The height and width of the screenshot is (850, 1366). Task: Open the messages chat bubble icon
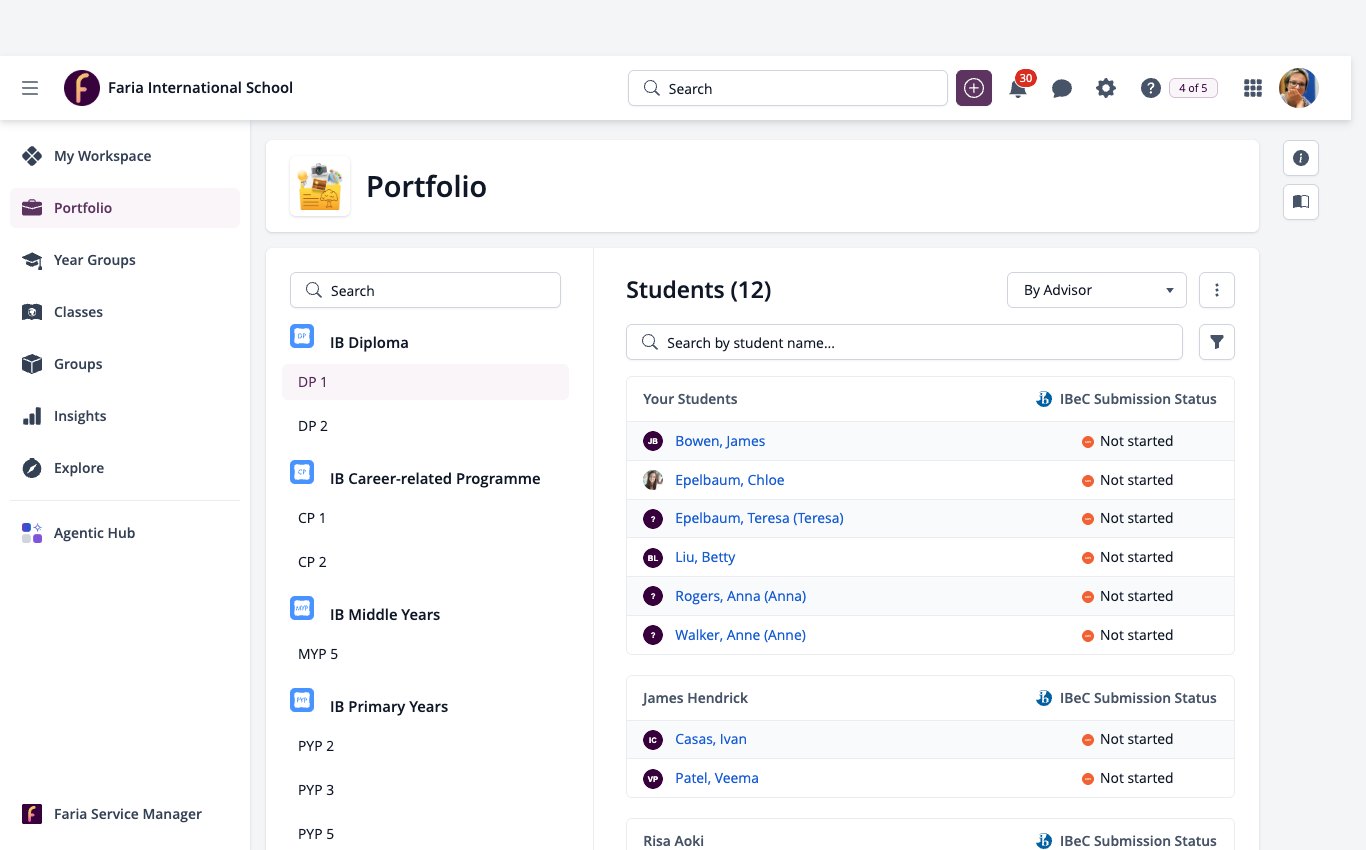[x=1062, y=88]
